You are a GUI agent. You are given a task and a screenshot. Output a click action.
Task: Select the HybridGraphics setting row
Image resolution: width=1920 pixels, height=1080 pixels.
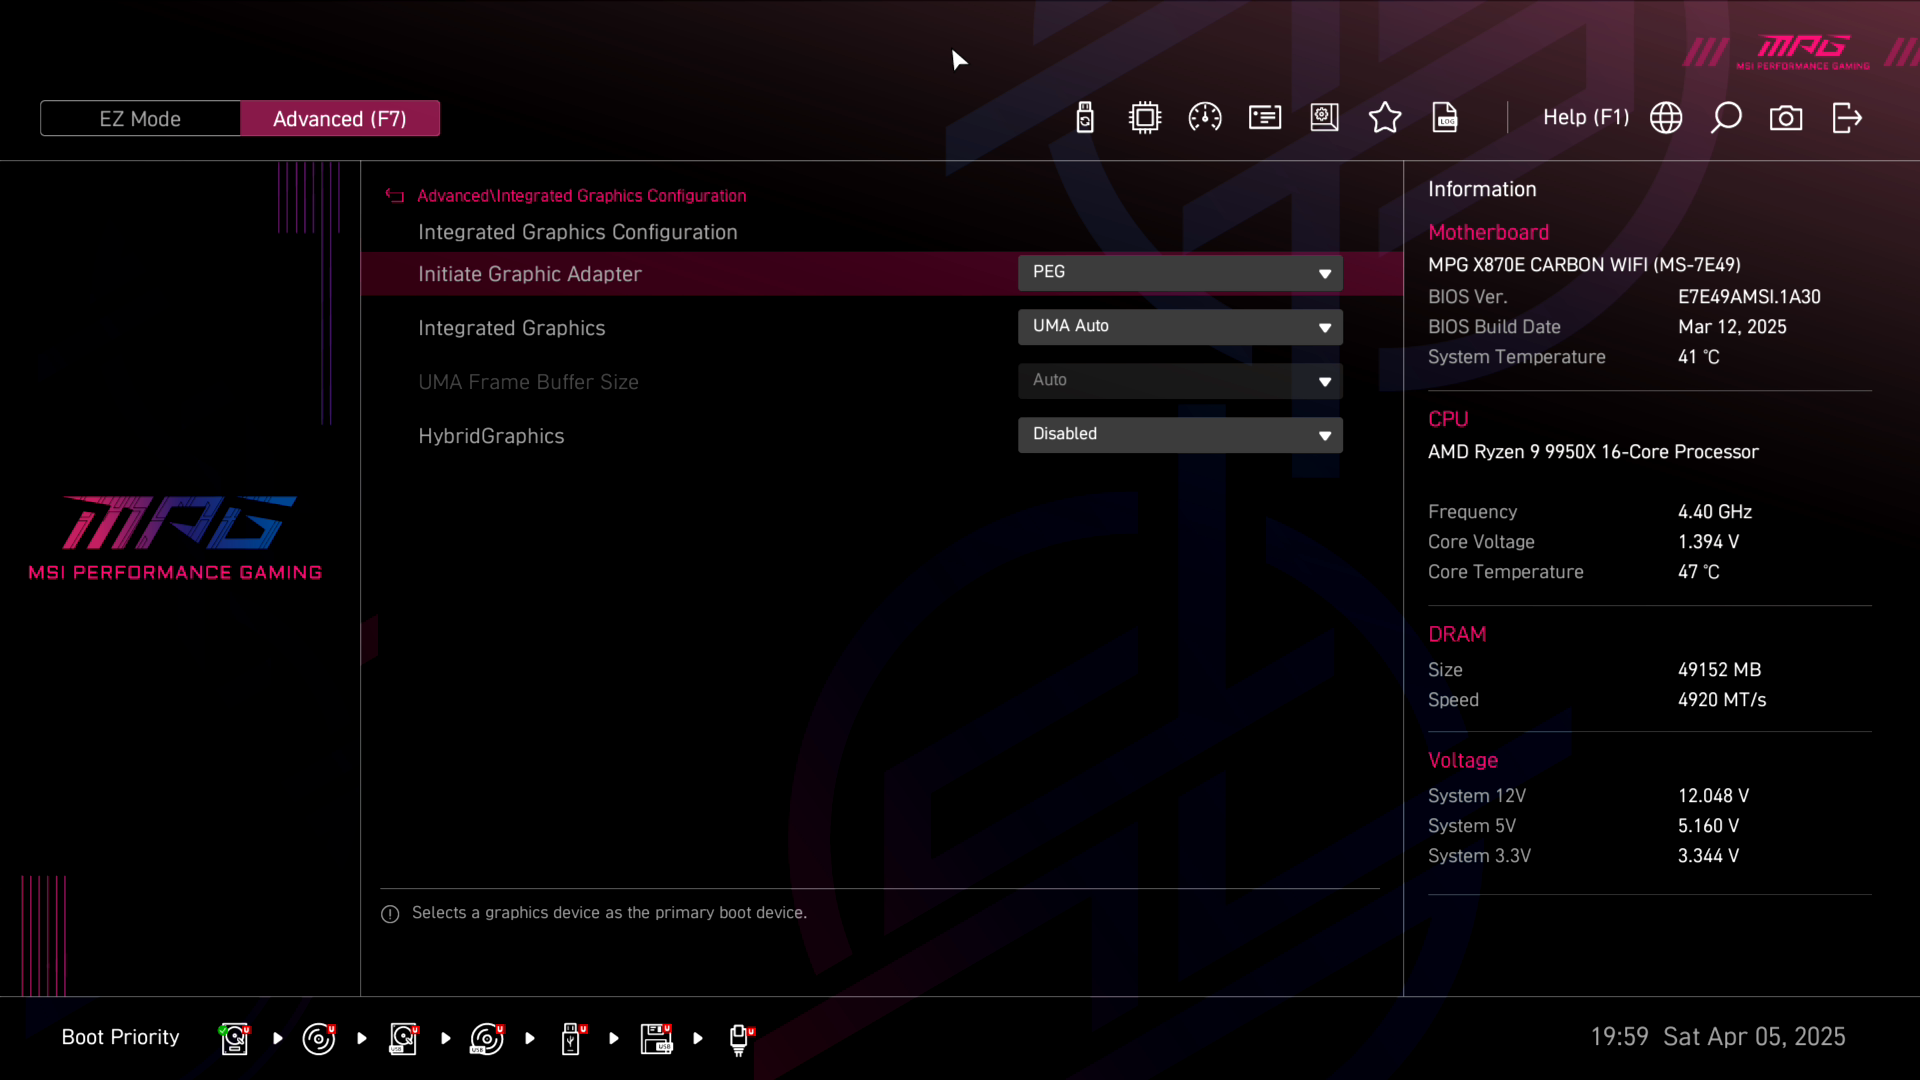[x=491, y=436]
